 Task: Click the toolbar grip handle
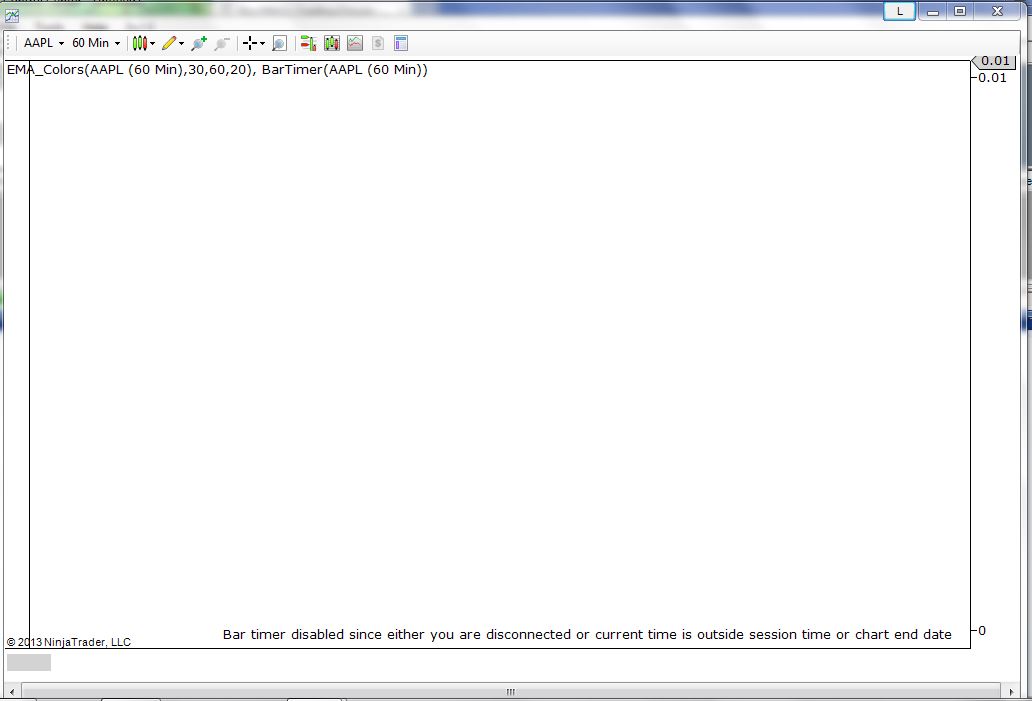(9, 43)
